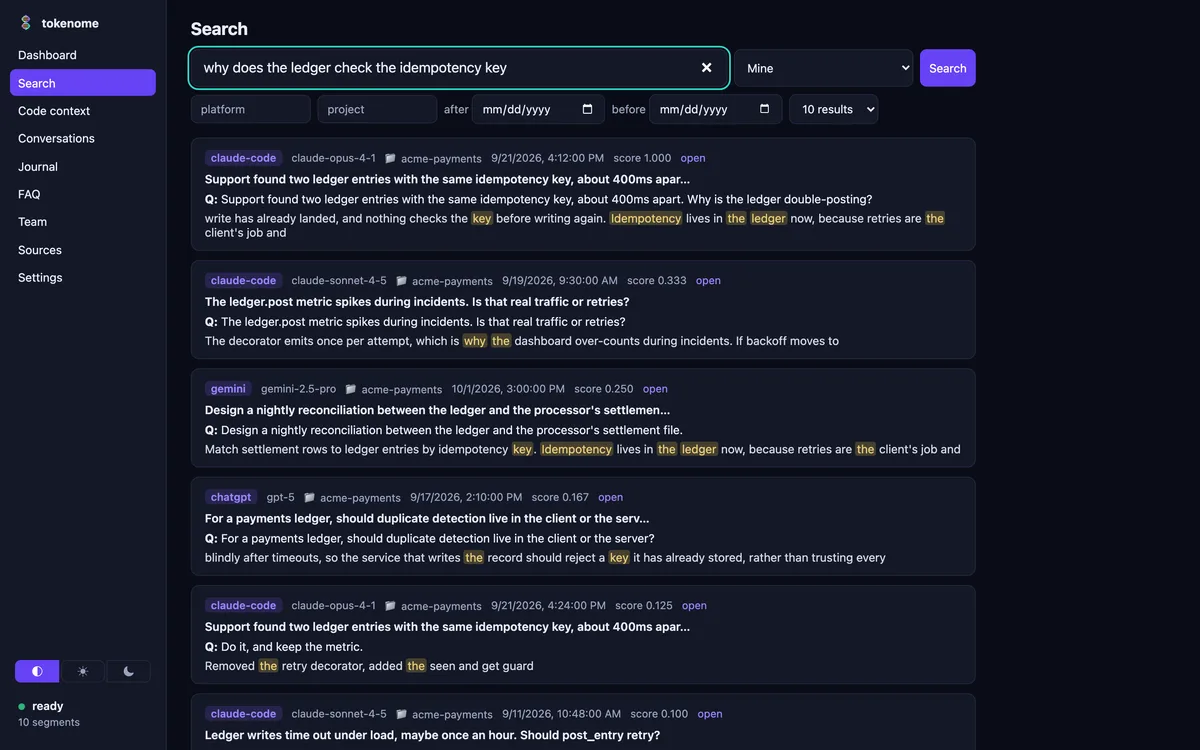This screenshot has width=1200, height=750.
Task: Select Search in the sidebar
Action: click(83, 83)
